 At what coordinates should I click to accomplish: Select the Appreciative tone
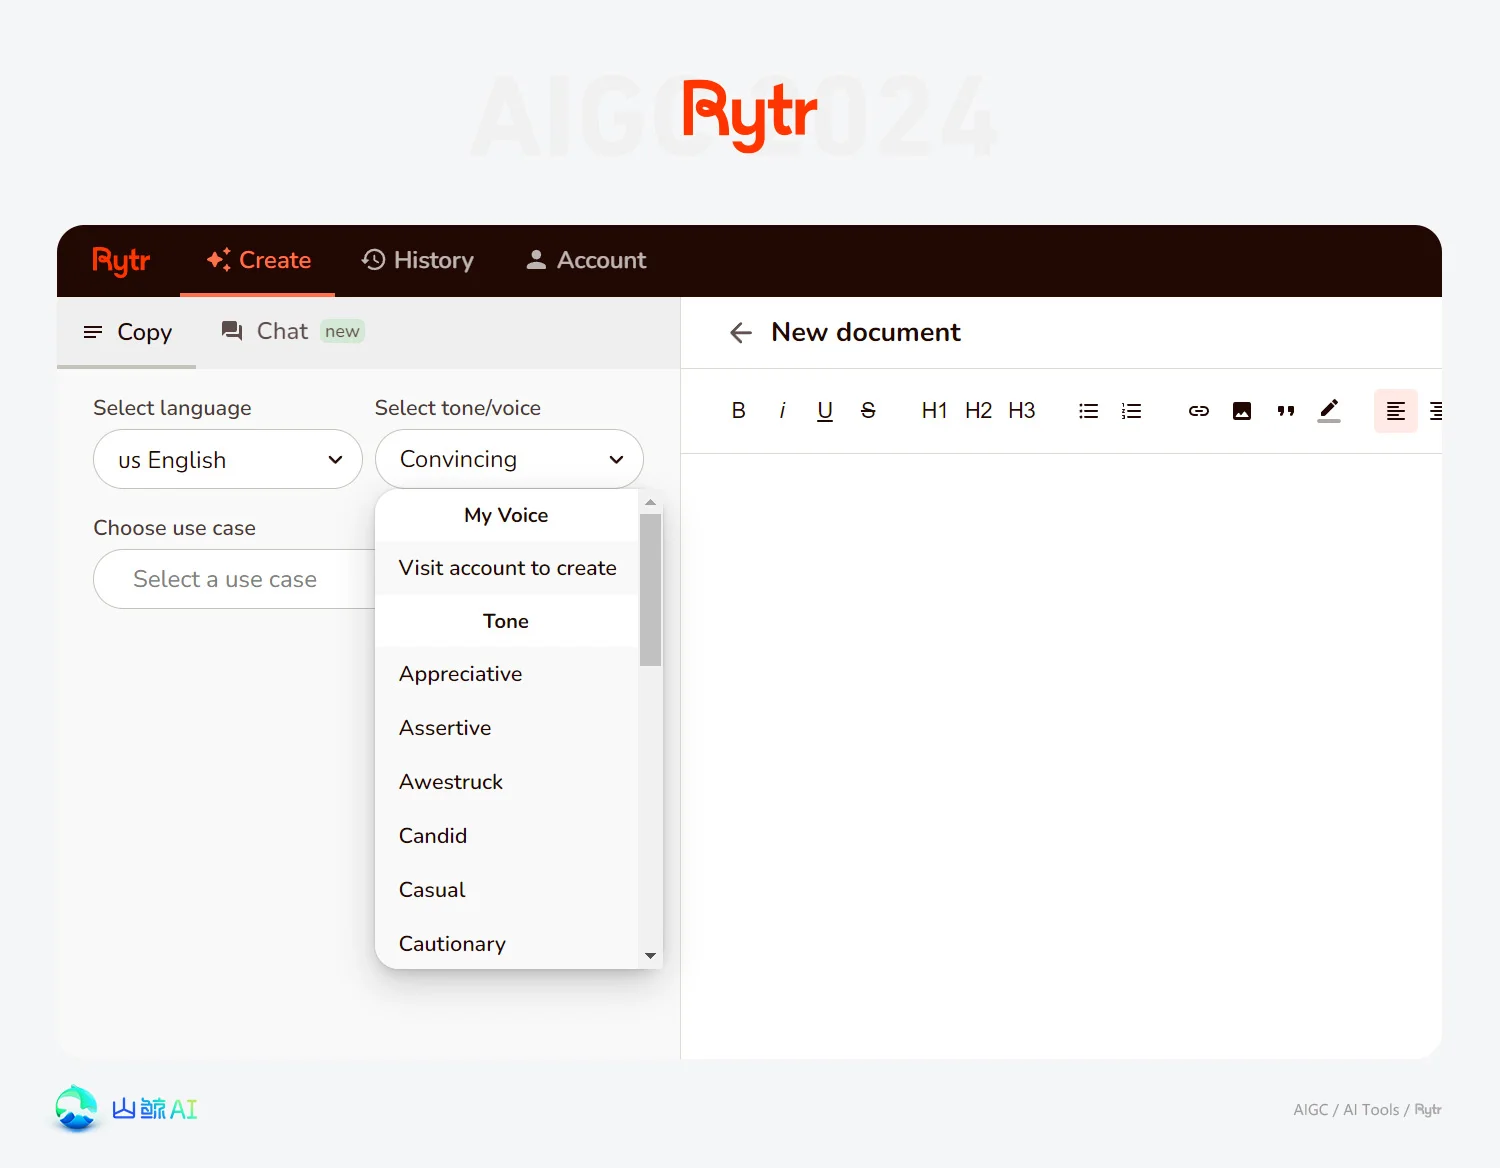point(506,674)
